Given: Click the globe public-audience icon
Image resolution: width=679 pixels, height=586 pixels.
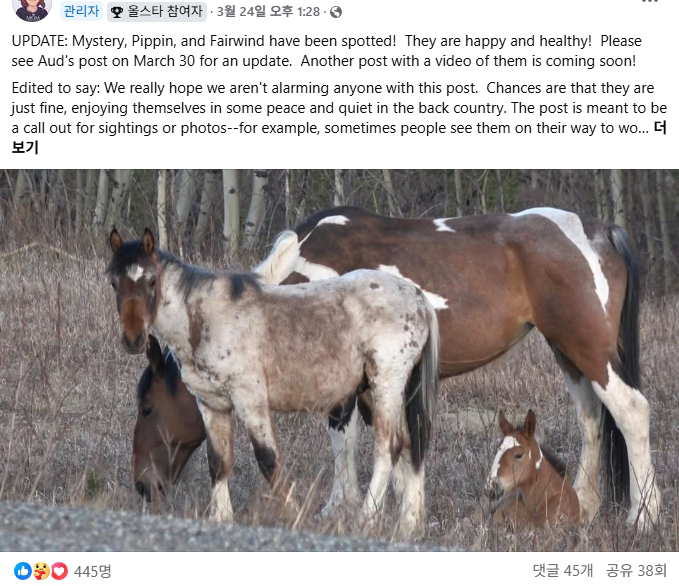Looking at the screenshot, I should (336, 12).
